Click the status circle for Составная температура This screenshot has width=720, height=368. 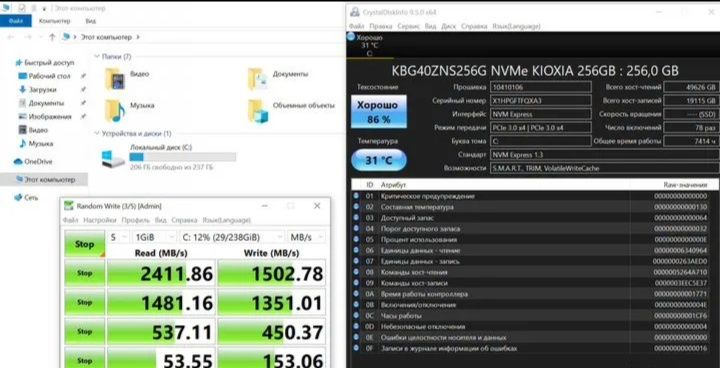click(356, 207)
